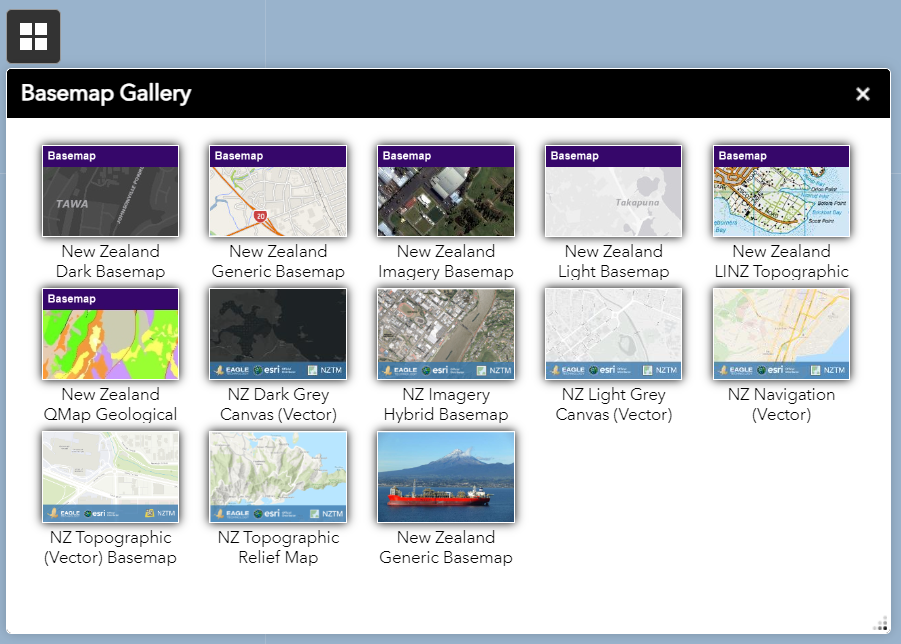
Task: Open the NZ Topographic (Vector) Basemap
Action: click(x=110, y=477)
